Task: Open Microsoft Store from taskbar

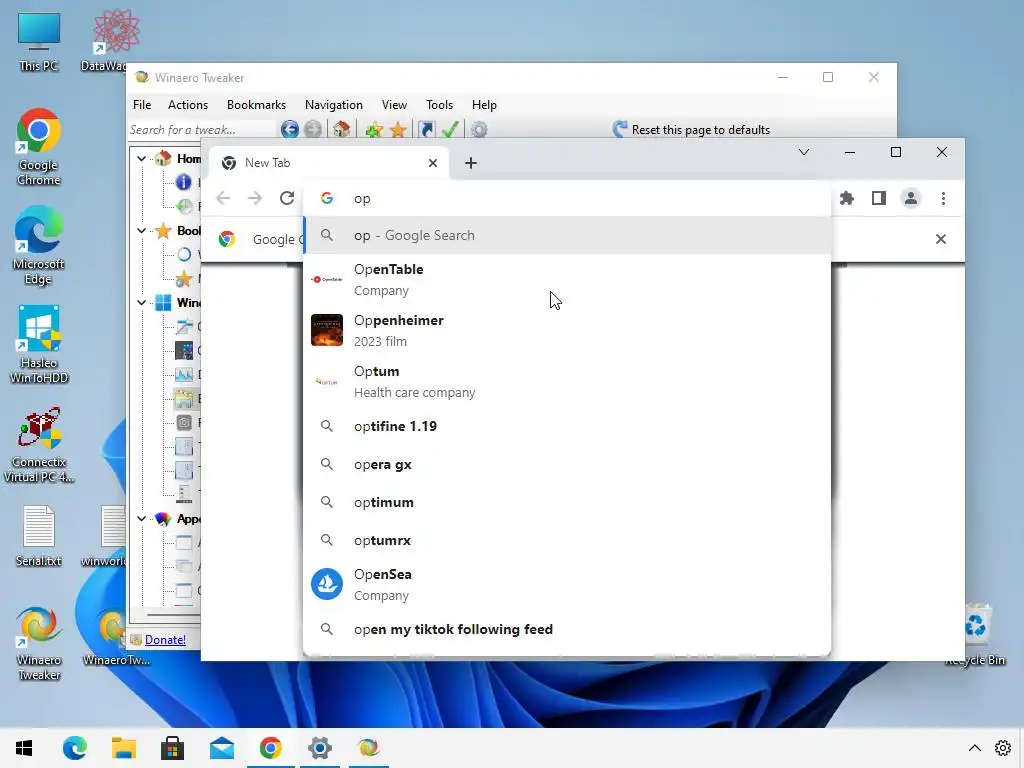Action: click(172, 748)
